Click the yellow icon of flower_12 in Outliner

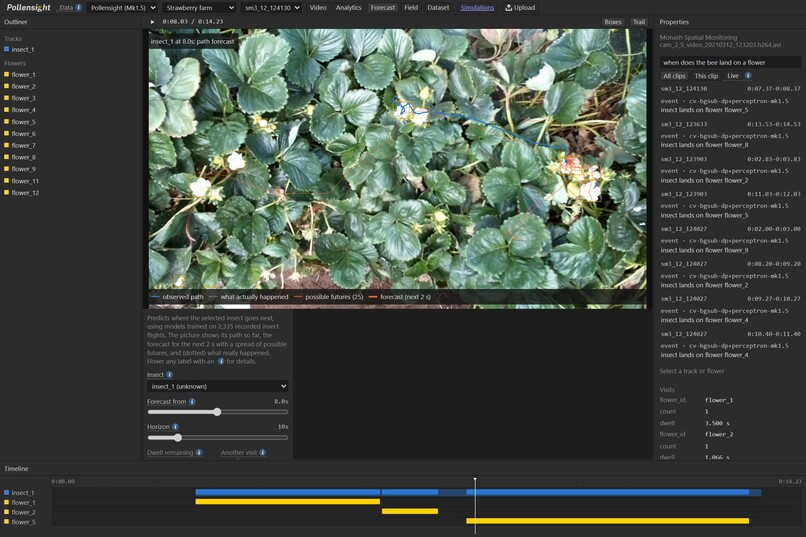pos(7,193)
